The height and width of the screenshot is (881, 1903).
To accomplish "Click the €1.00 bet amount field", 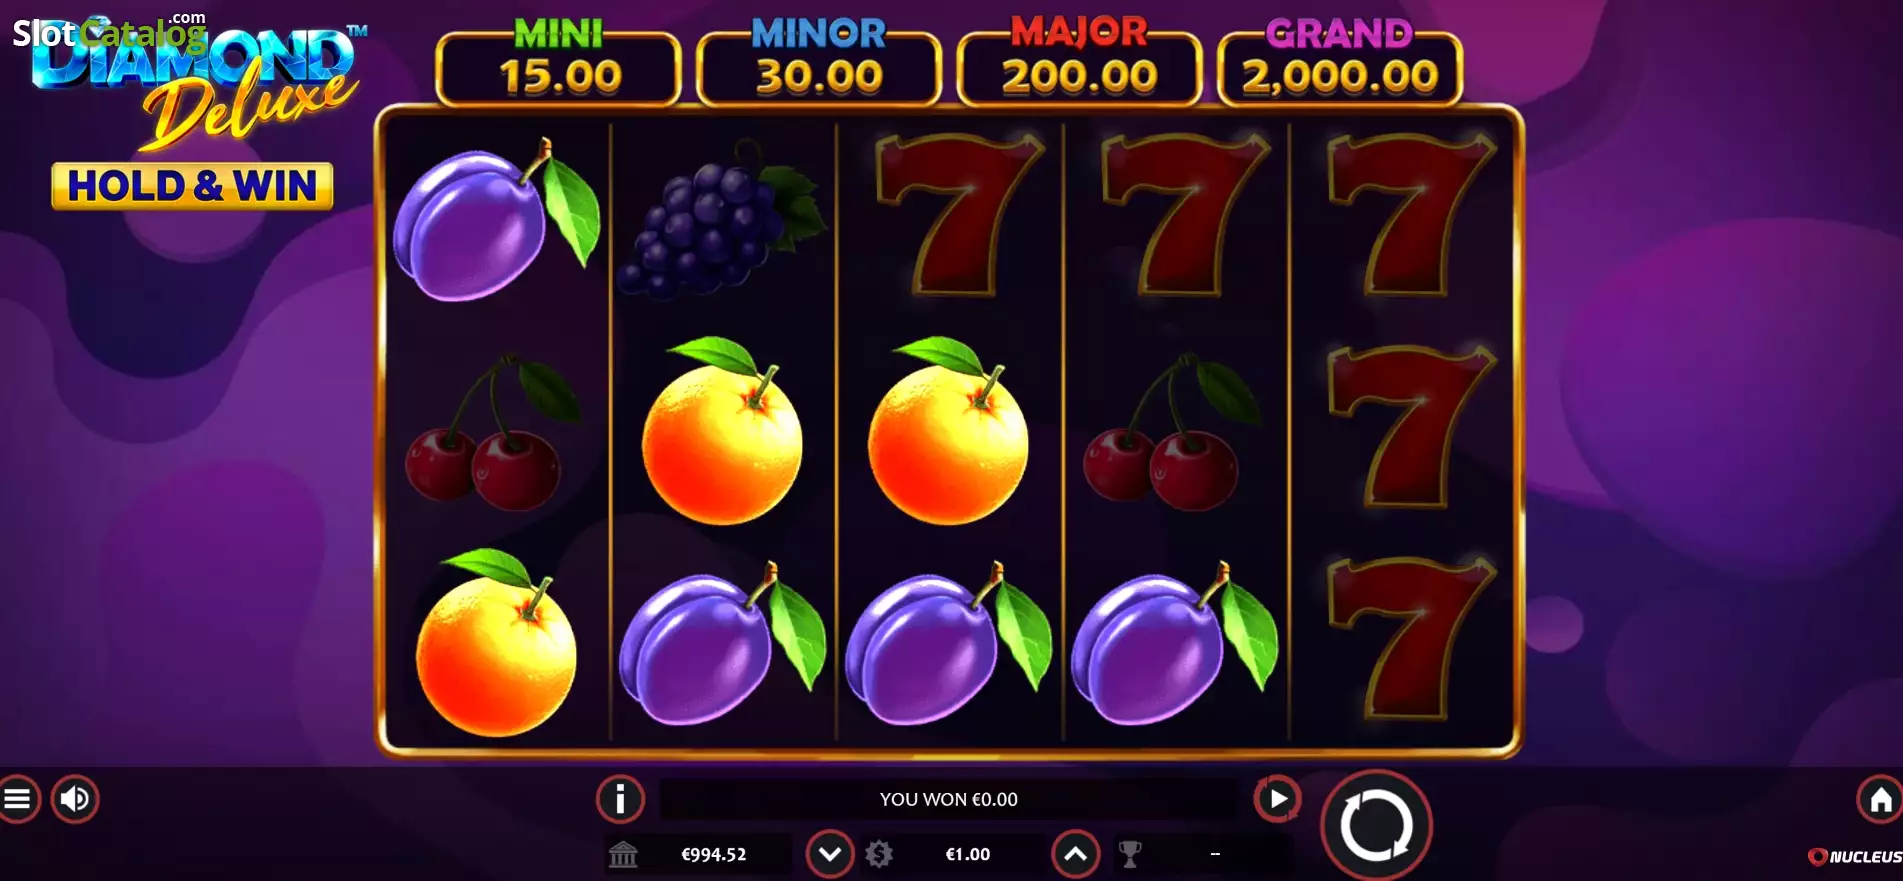I will [x=968, y=854].
